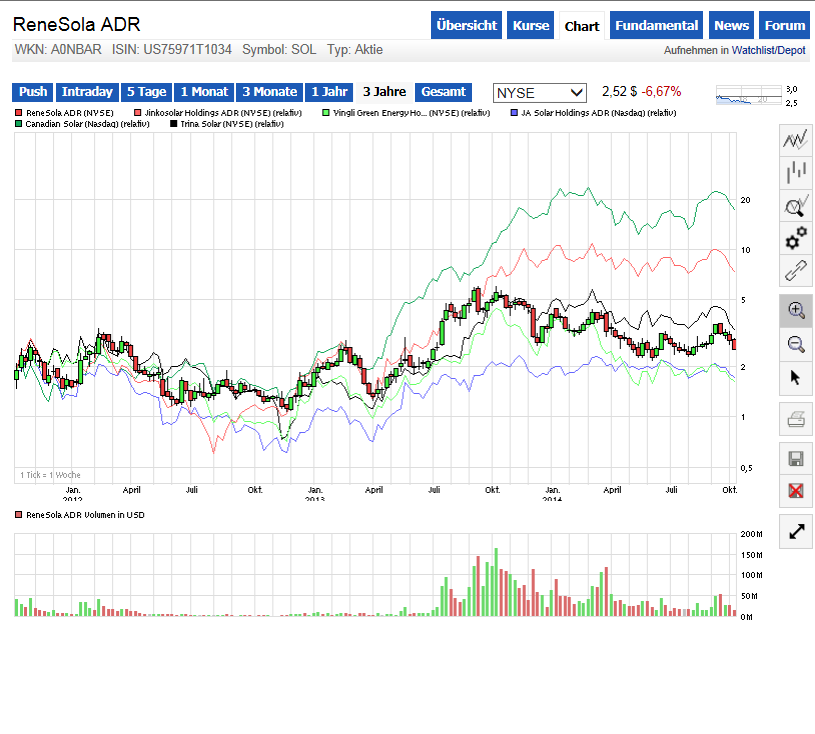Open chart analysis magnifier tool

point(796,206)
